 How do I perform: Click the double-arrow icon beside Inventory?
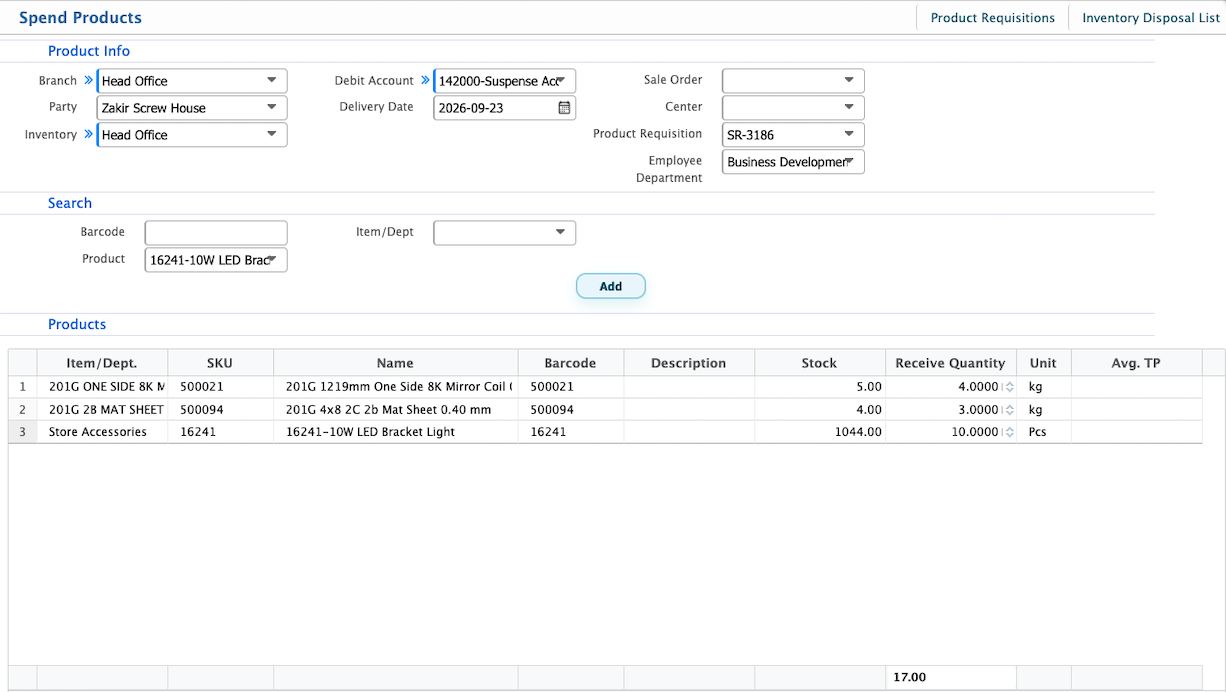88,135
